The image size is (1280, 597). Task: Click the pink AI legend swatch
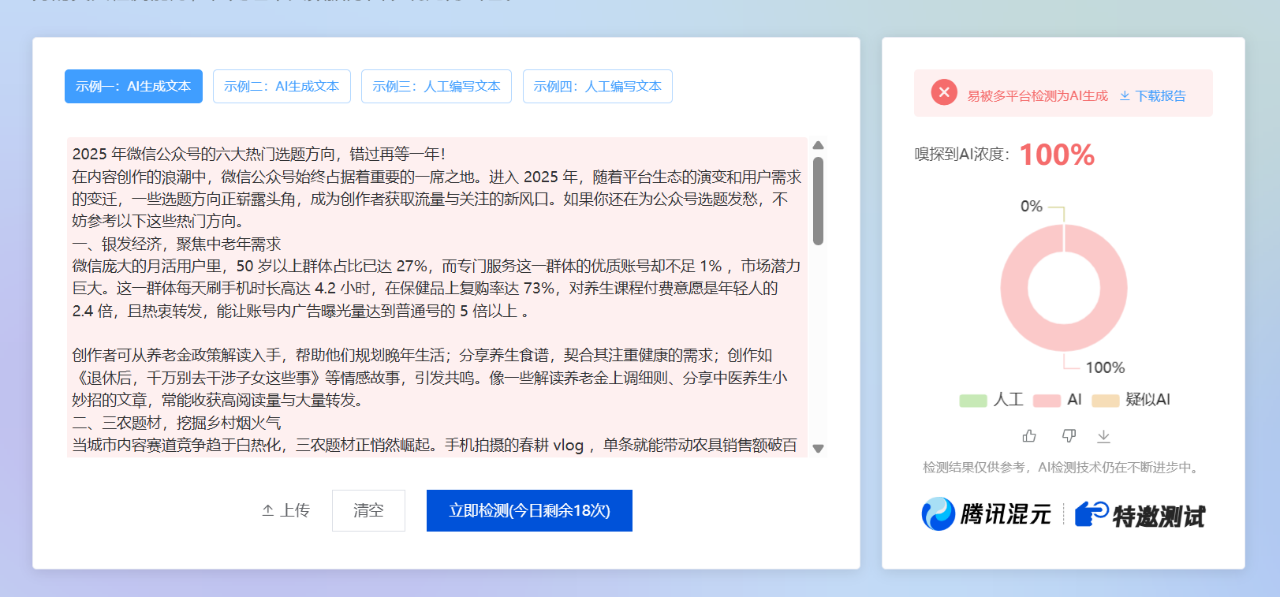tap(1046, 400)
